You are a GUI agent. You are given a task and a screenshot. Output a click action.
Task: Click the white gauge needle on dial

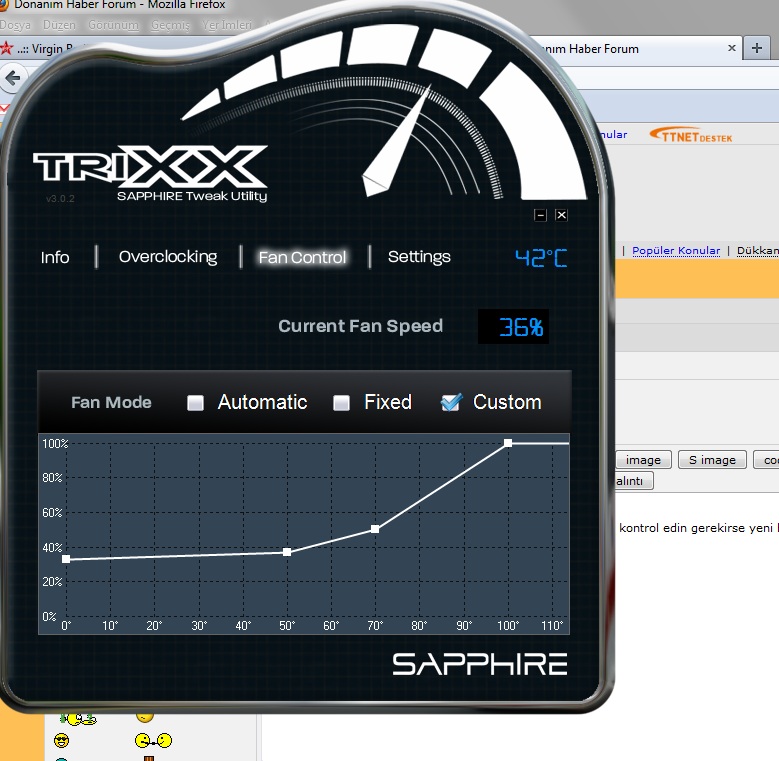(396, 143)
